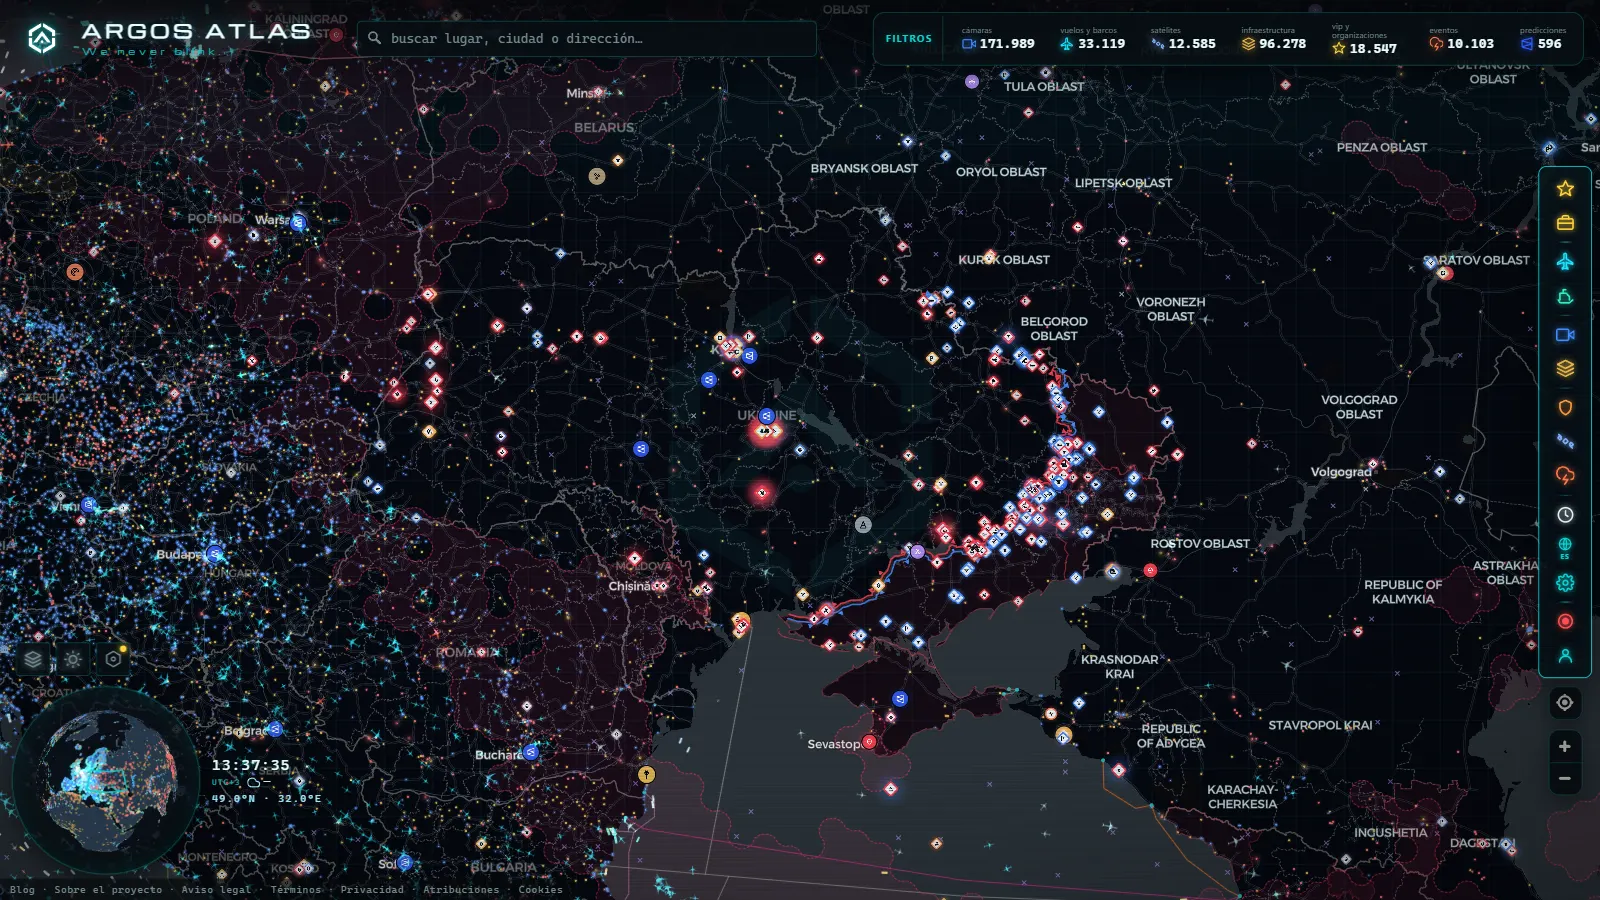Toggle the brightness sun button above the globe
Screen dimensions: 1600x900
[73, 659]
